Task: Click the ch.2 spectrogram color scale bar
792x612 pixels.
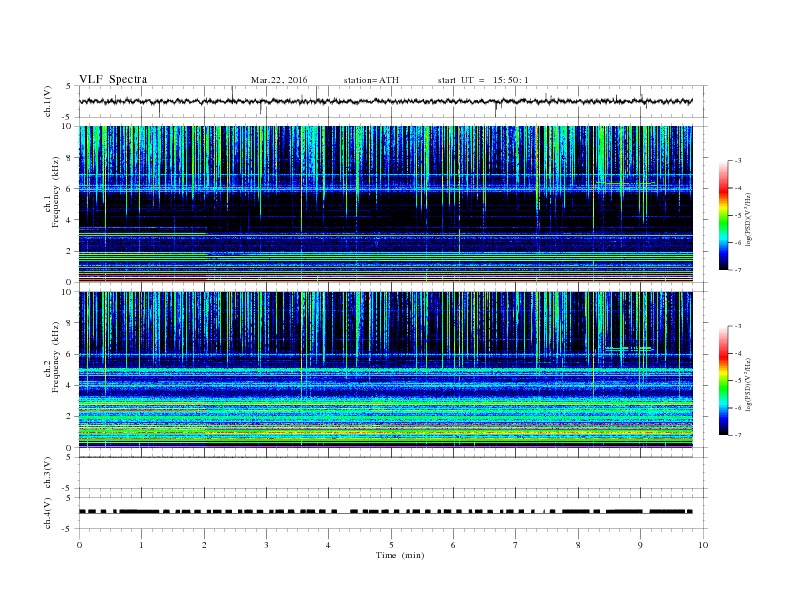Action: (723, 381)
